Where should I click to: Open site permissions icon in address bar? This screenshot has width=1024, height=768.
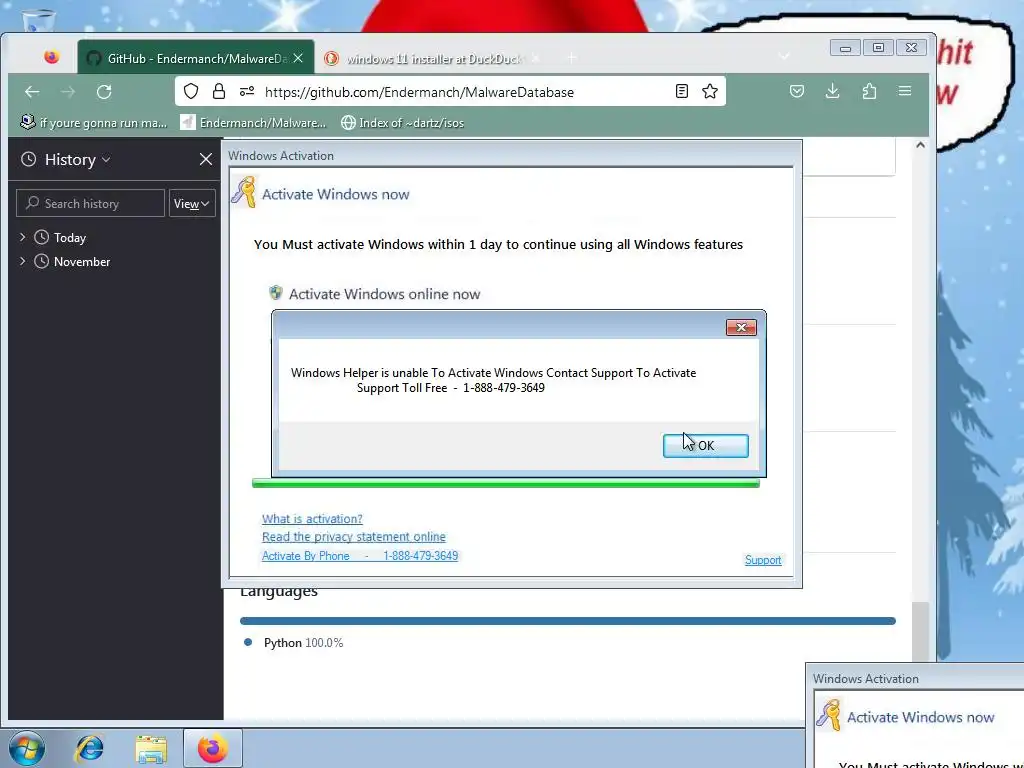[247, 91]
